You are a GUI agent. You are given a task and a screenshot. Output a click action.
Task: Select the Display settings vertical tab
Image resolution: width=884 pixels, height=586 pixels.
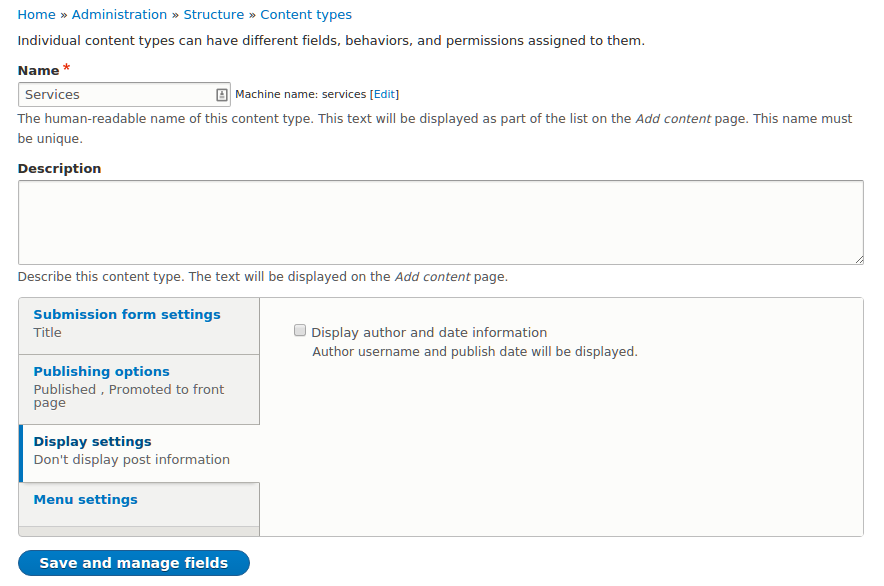pos(93,441)
